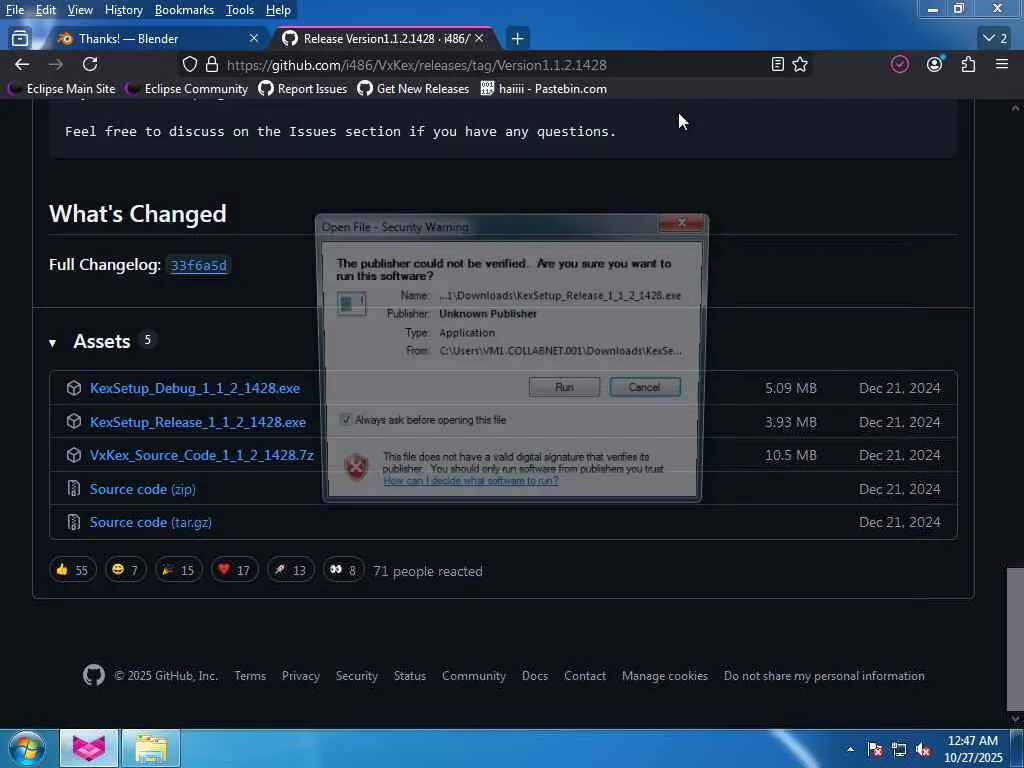Open the Firefox account icon
The width and height of the screenshot is (1024, 768).
(x=935, y=64)
